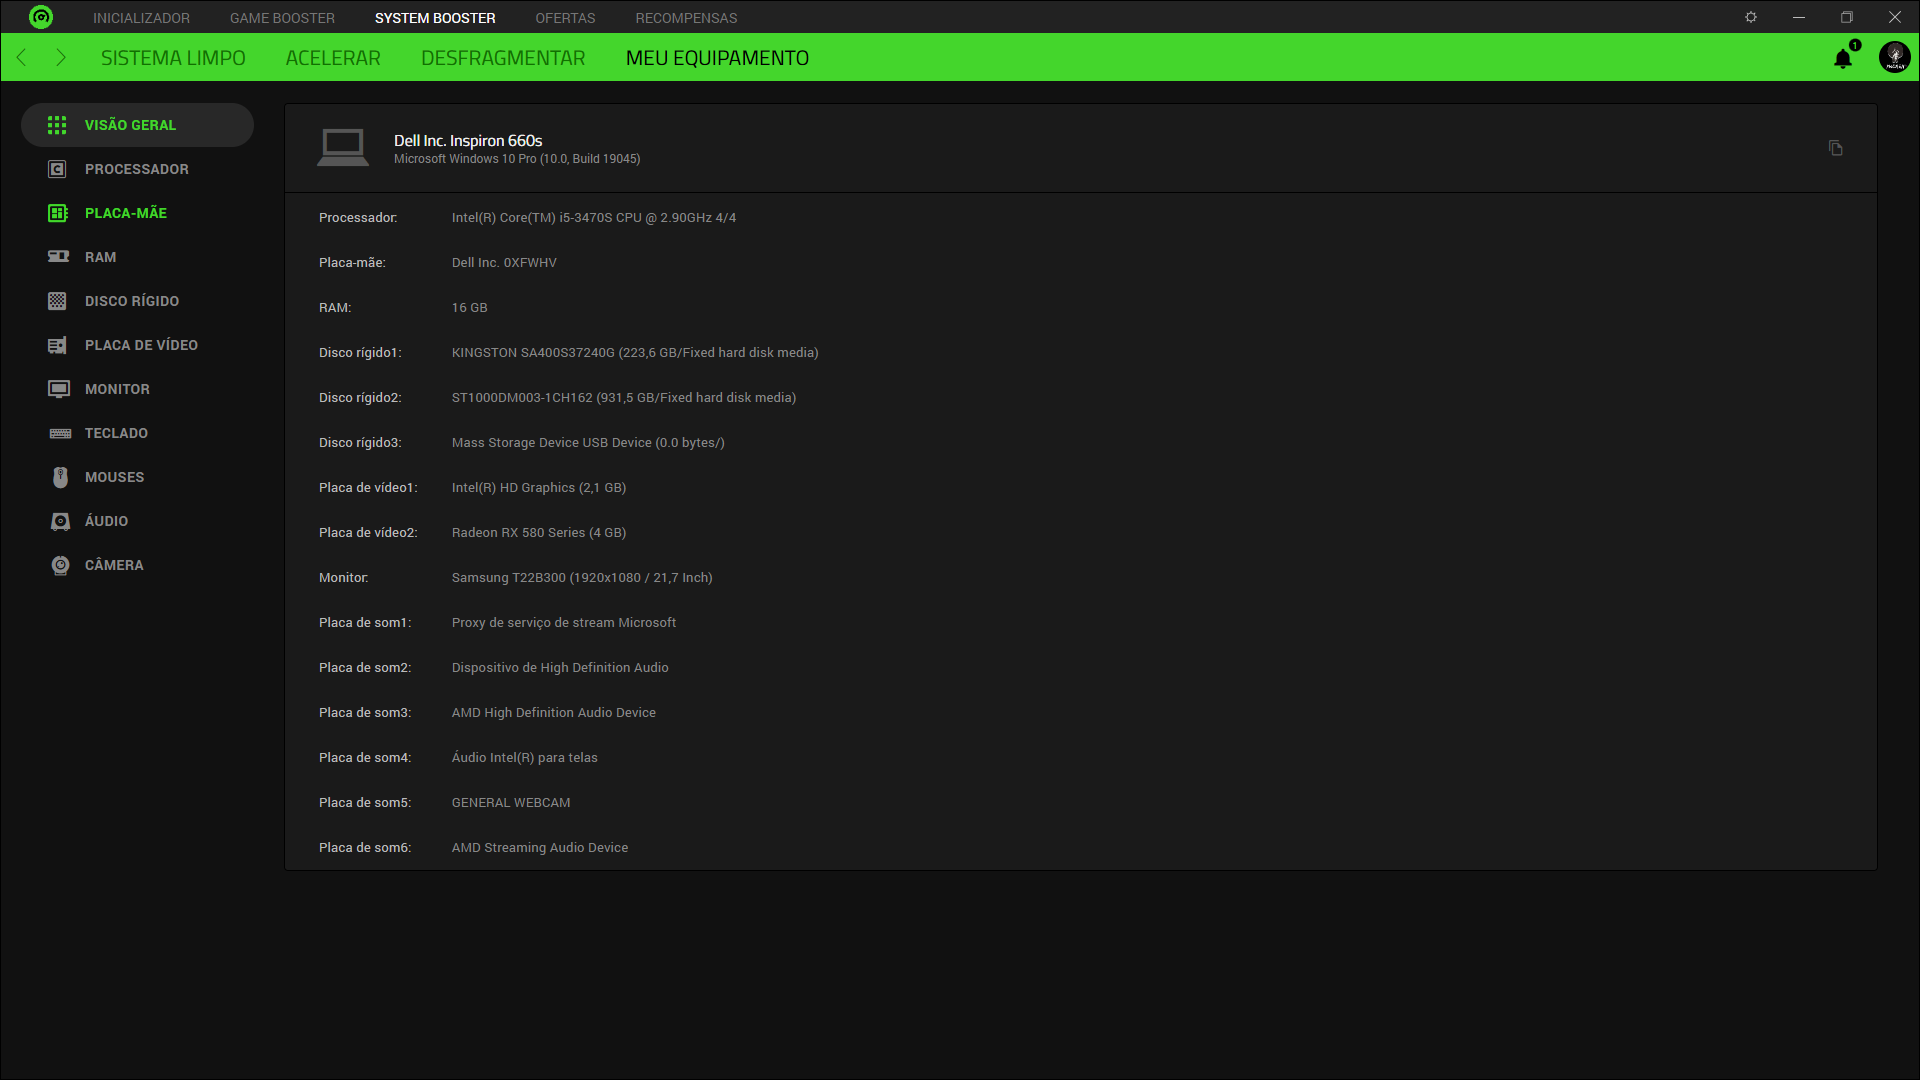Image resolution: width=1920 pixels, height=1080 pixels.
Task: Open the Ofertas tab
Action: 565,18
